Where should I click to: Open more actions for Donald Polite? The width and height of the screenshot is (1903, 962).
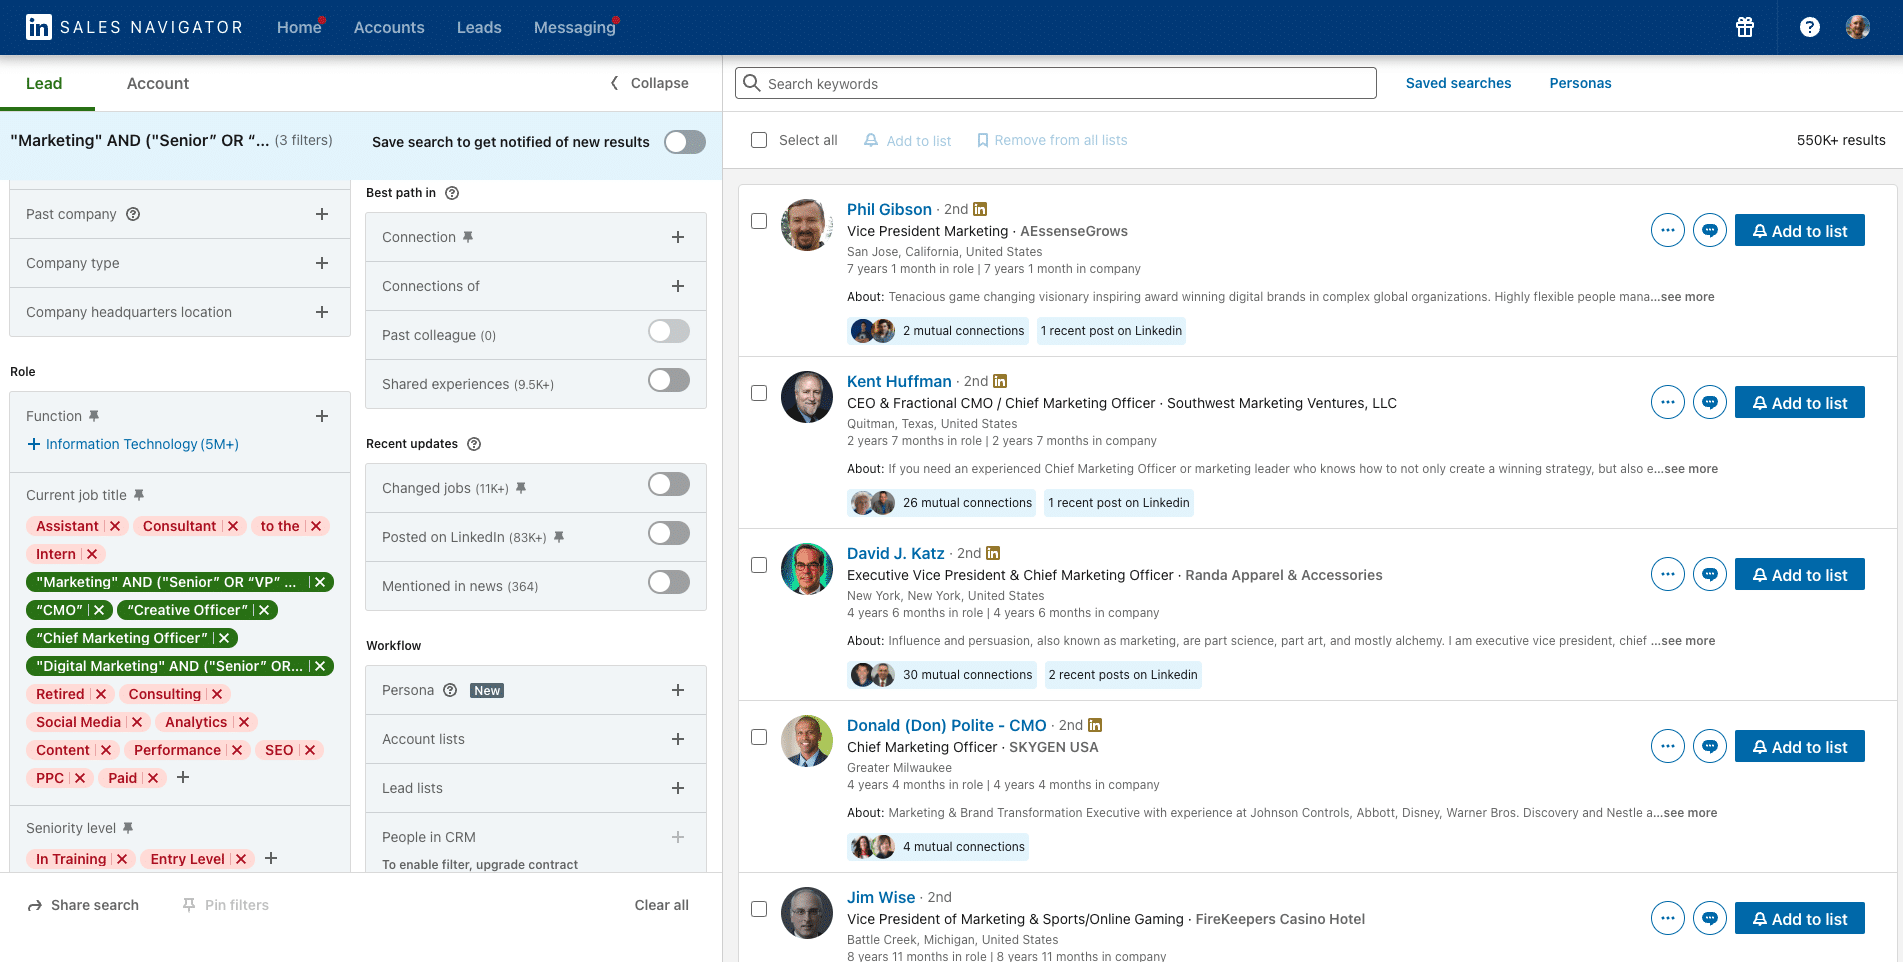[1668, 746]
